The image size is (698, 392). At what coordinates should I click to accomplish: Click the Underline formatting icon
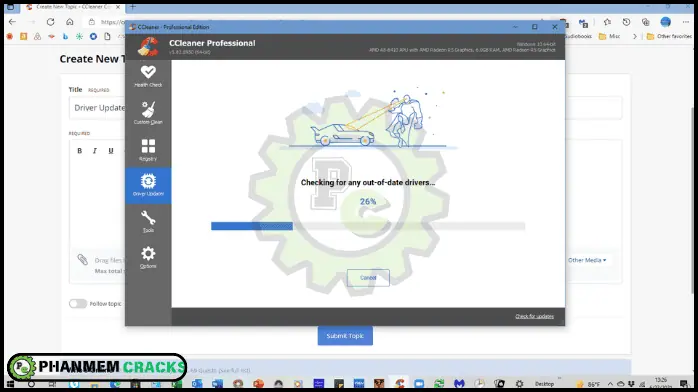[x=111, y=151]
